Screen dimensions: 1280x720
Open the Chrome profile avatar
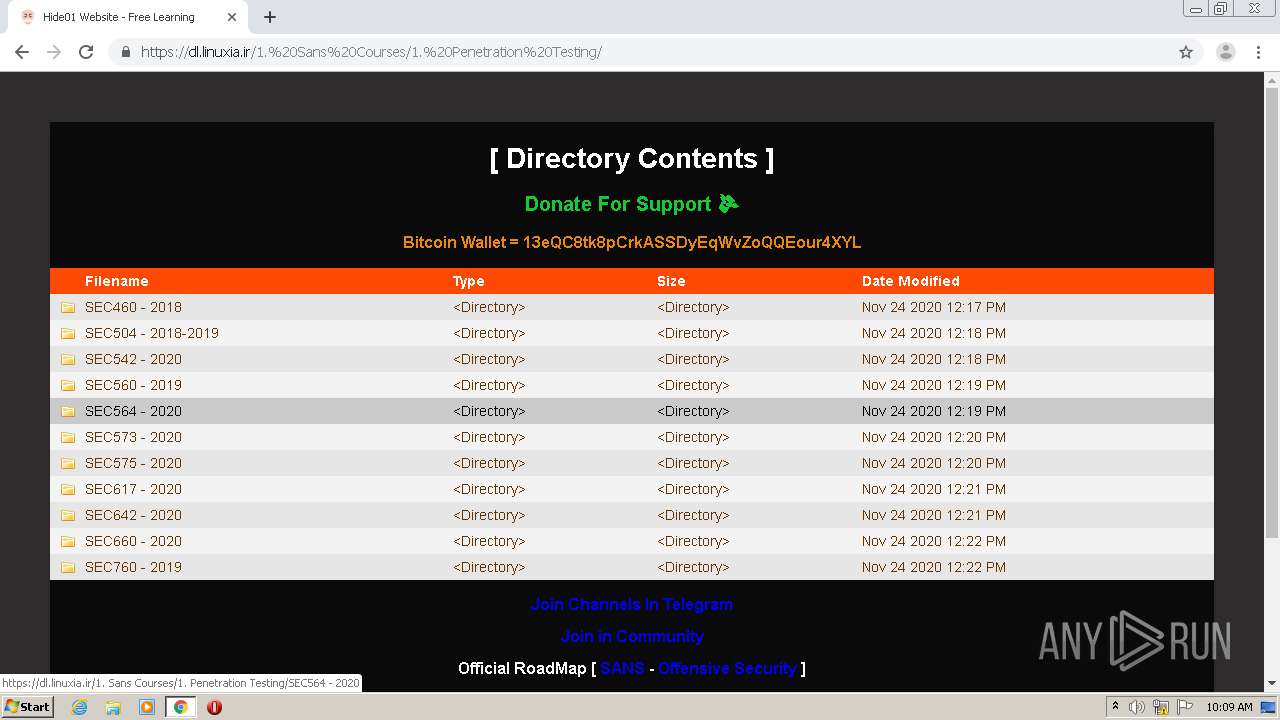(1225, 52)
